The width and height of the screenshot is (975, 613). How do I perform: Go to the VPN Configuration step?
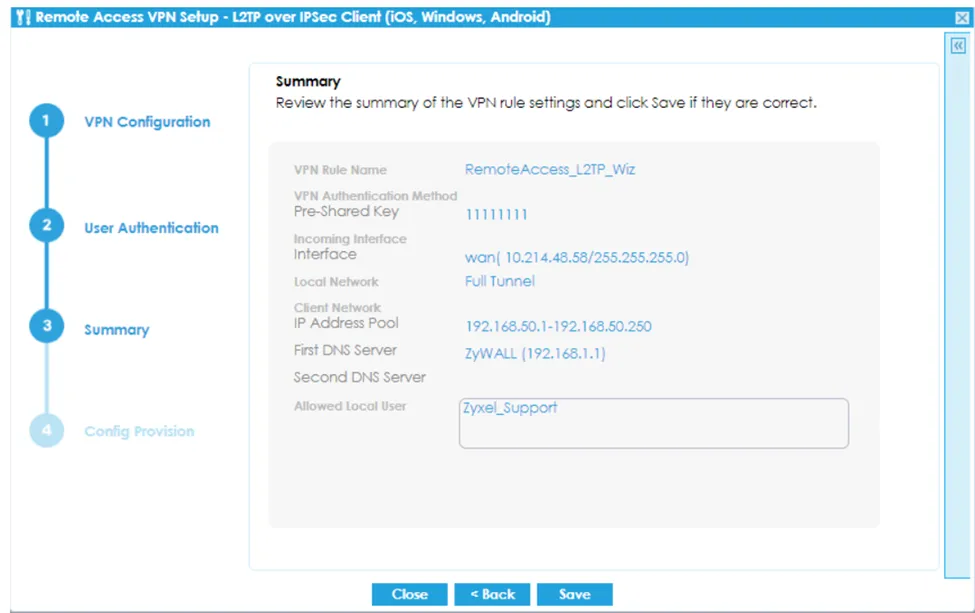[x=147, y=122]
